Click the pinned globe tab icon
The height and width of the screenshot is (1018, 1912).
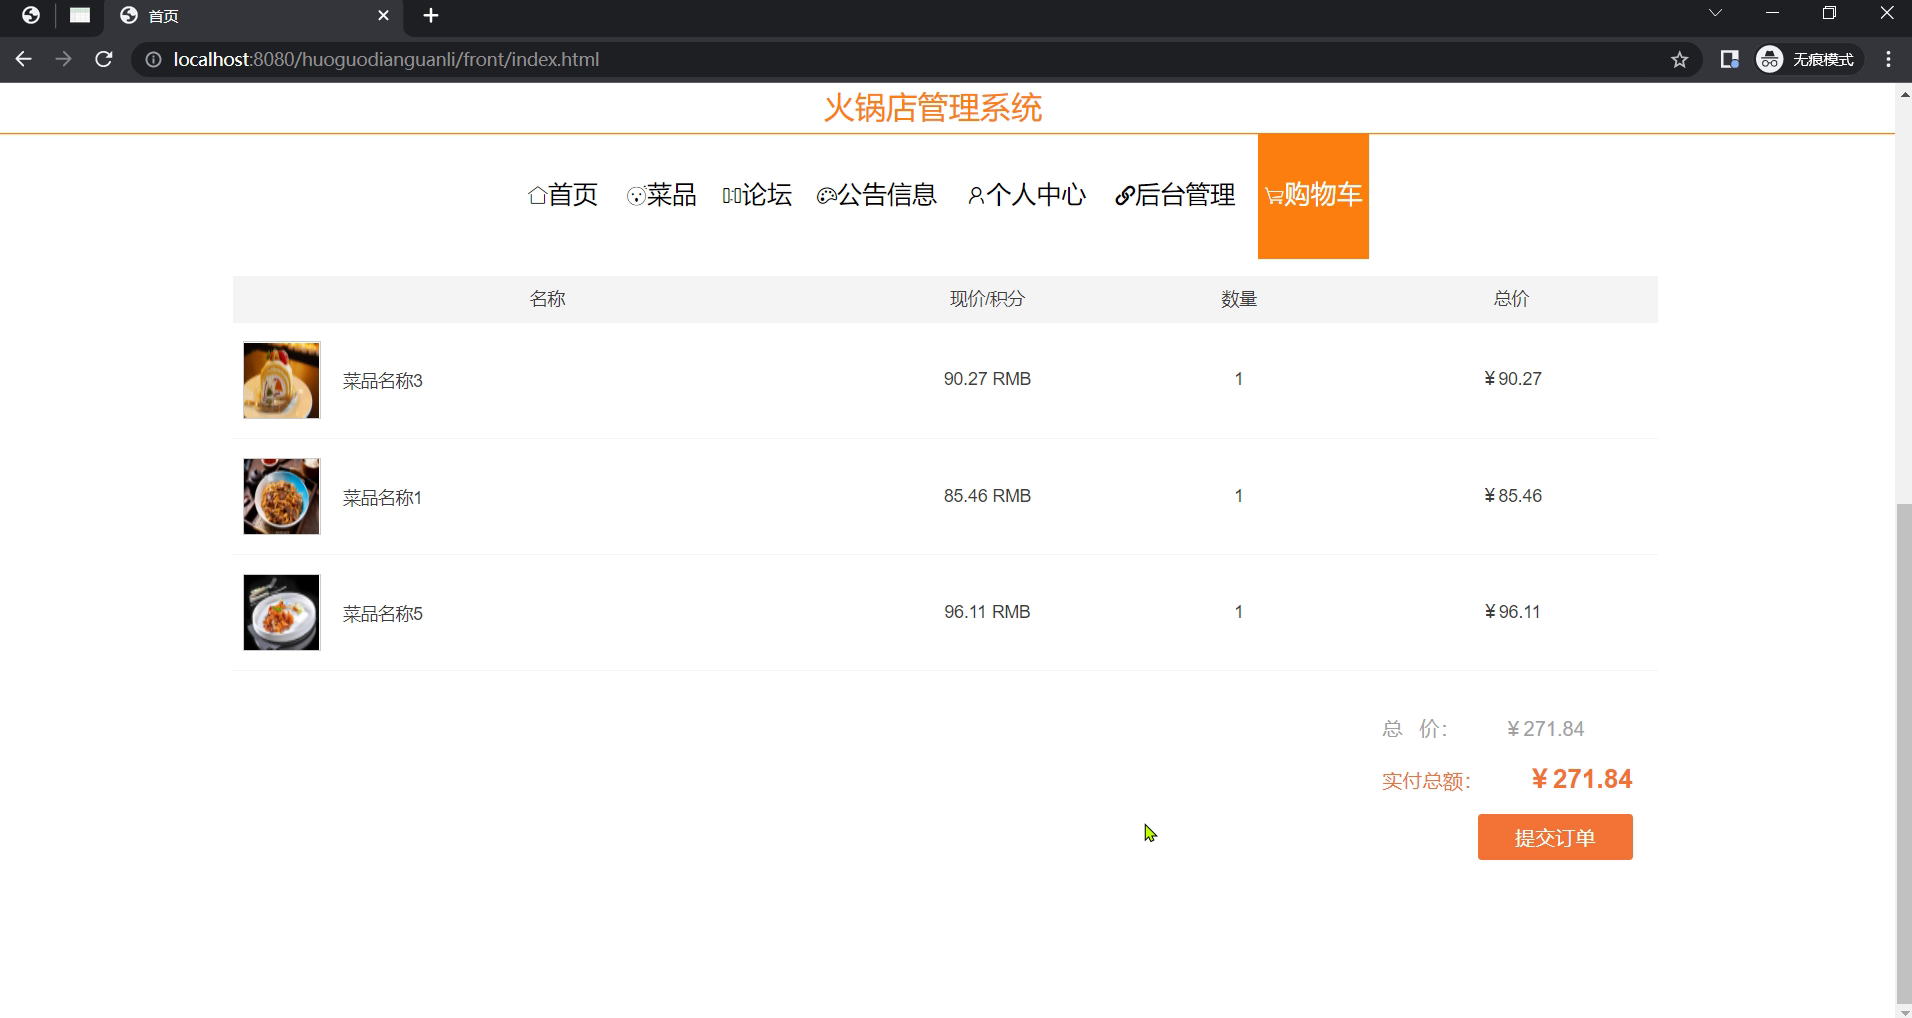(x=31, y=15)
